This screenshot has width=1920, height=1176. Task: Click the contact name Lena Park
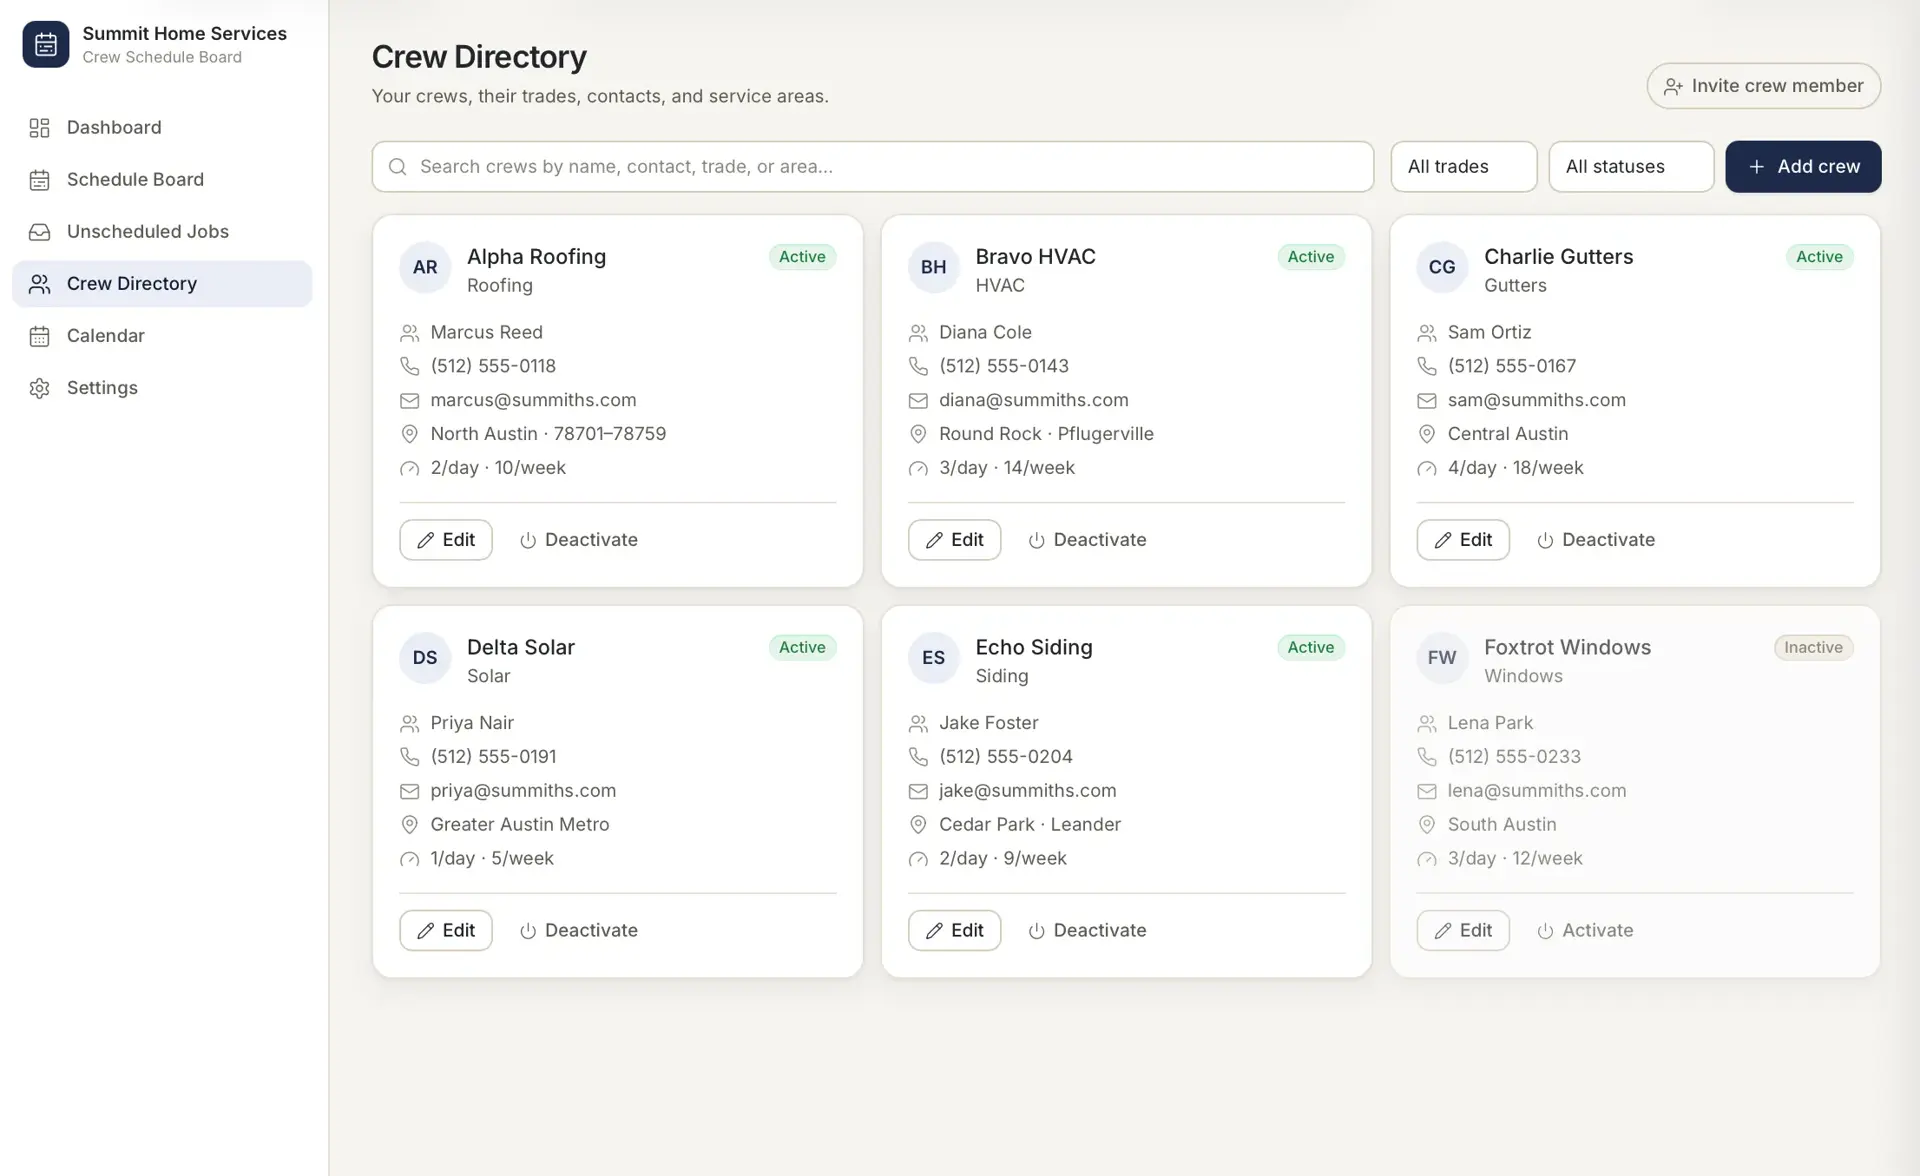click(x=1490, y=723)
